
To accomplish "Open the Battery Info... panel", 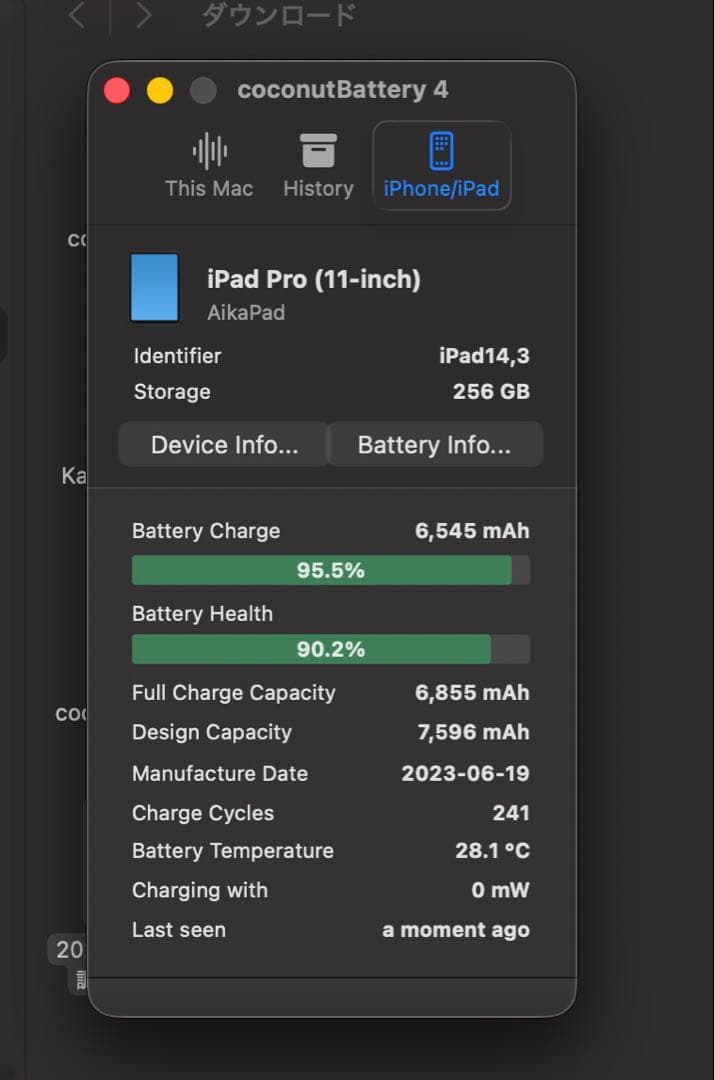I will tap(435, 444).
